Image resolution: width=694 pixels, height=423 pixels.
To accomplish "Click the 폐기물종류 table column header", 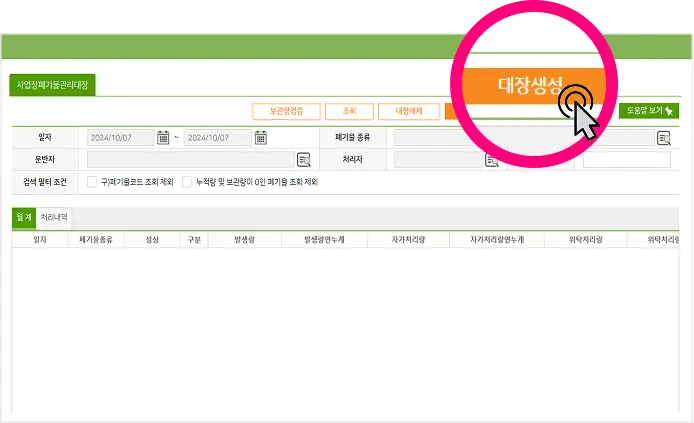I will coord(96,239).
